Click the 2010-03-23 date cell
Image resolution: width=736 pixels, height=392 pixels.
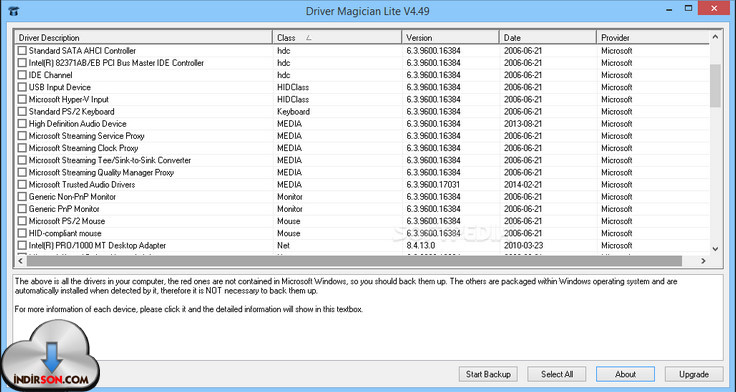point(523,246)
